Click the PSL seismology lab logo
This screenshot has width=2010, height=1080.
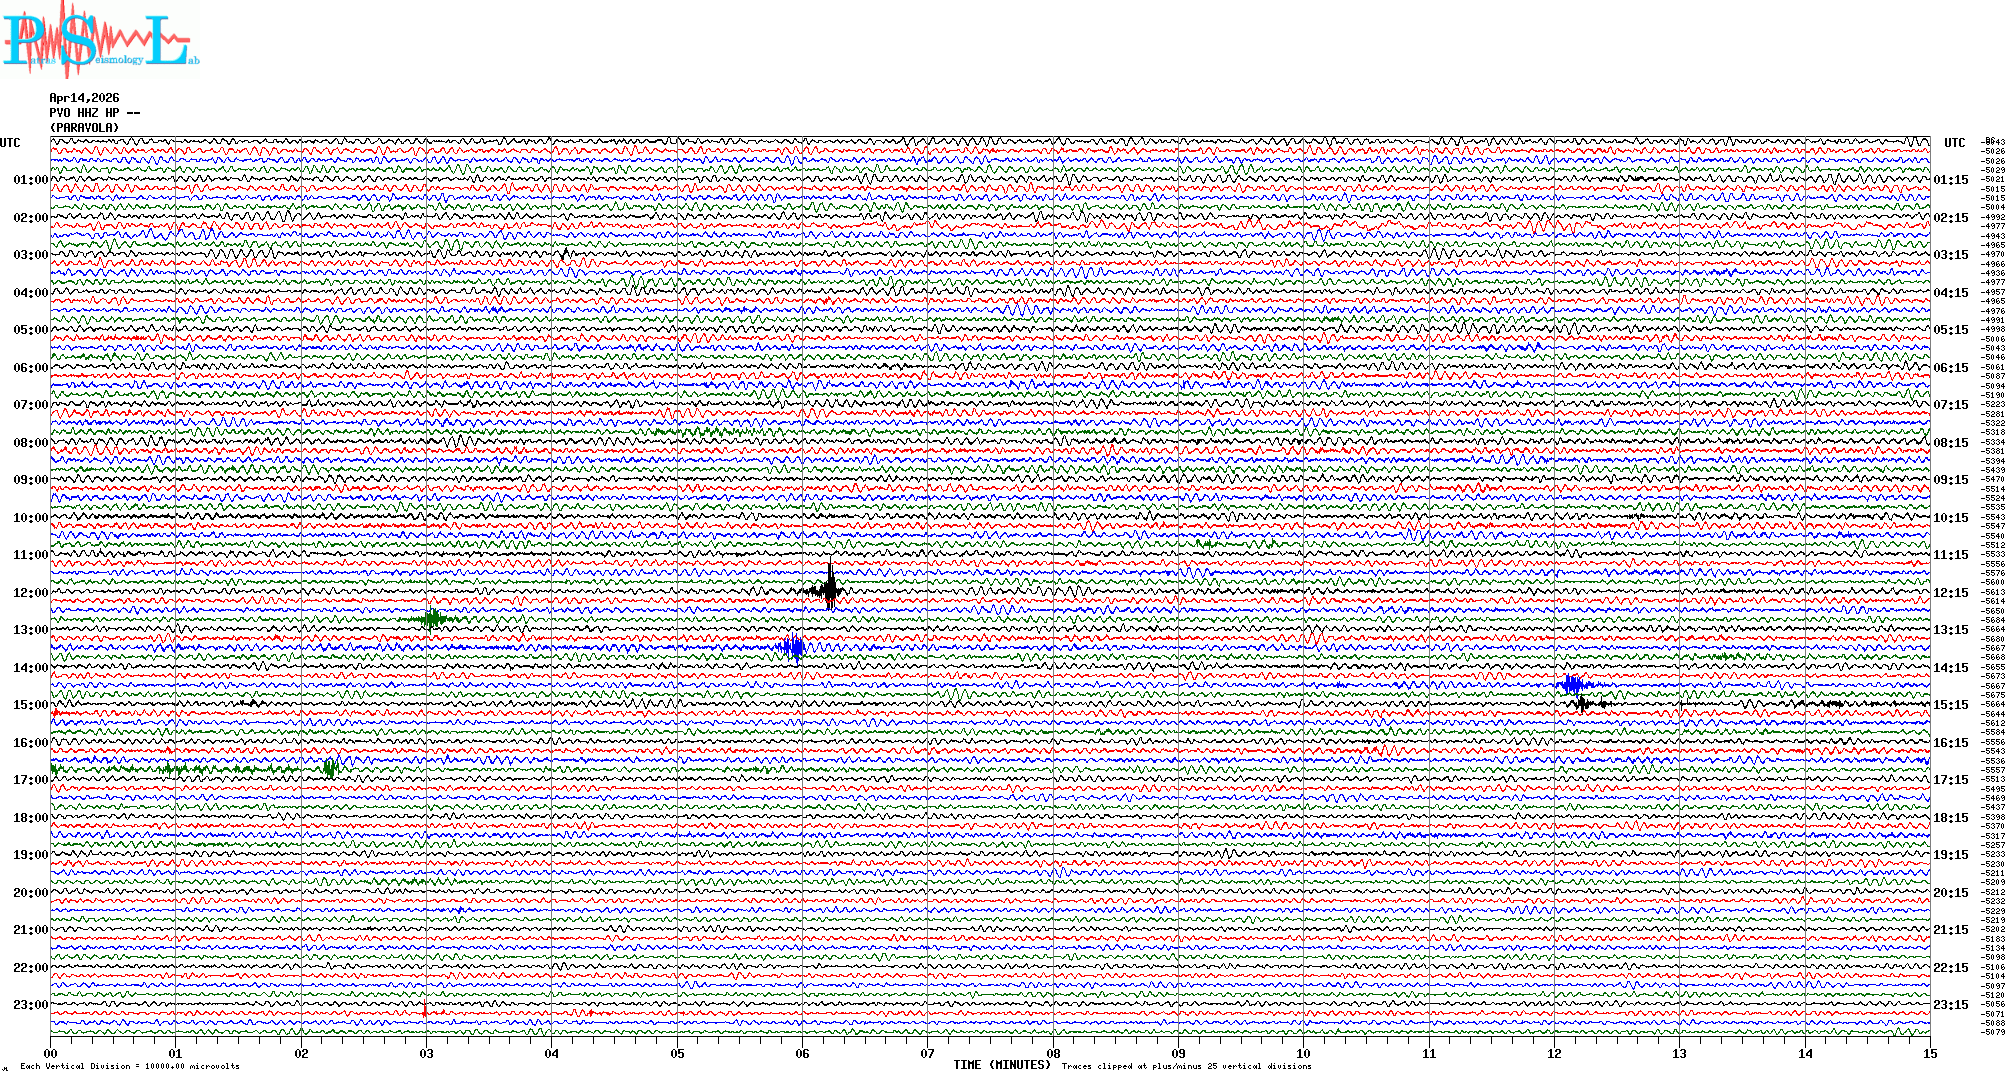point(98,40)
